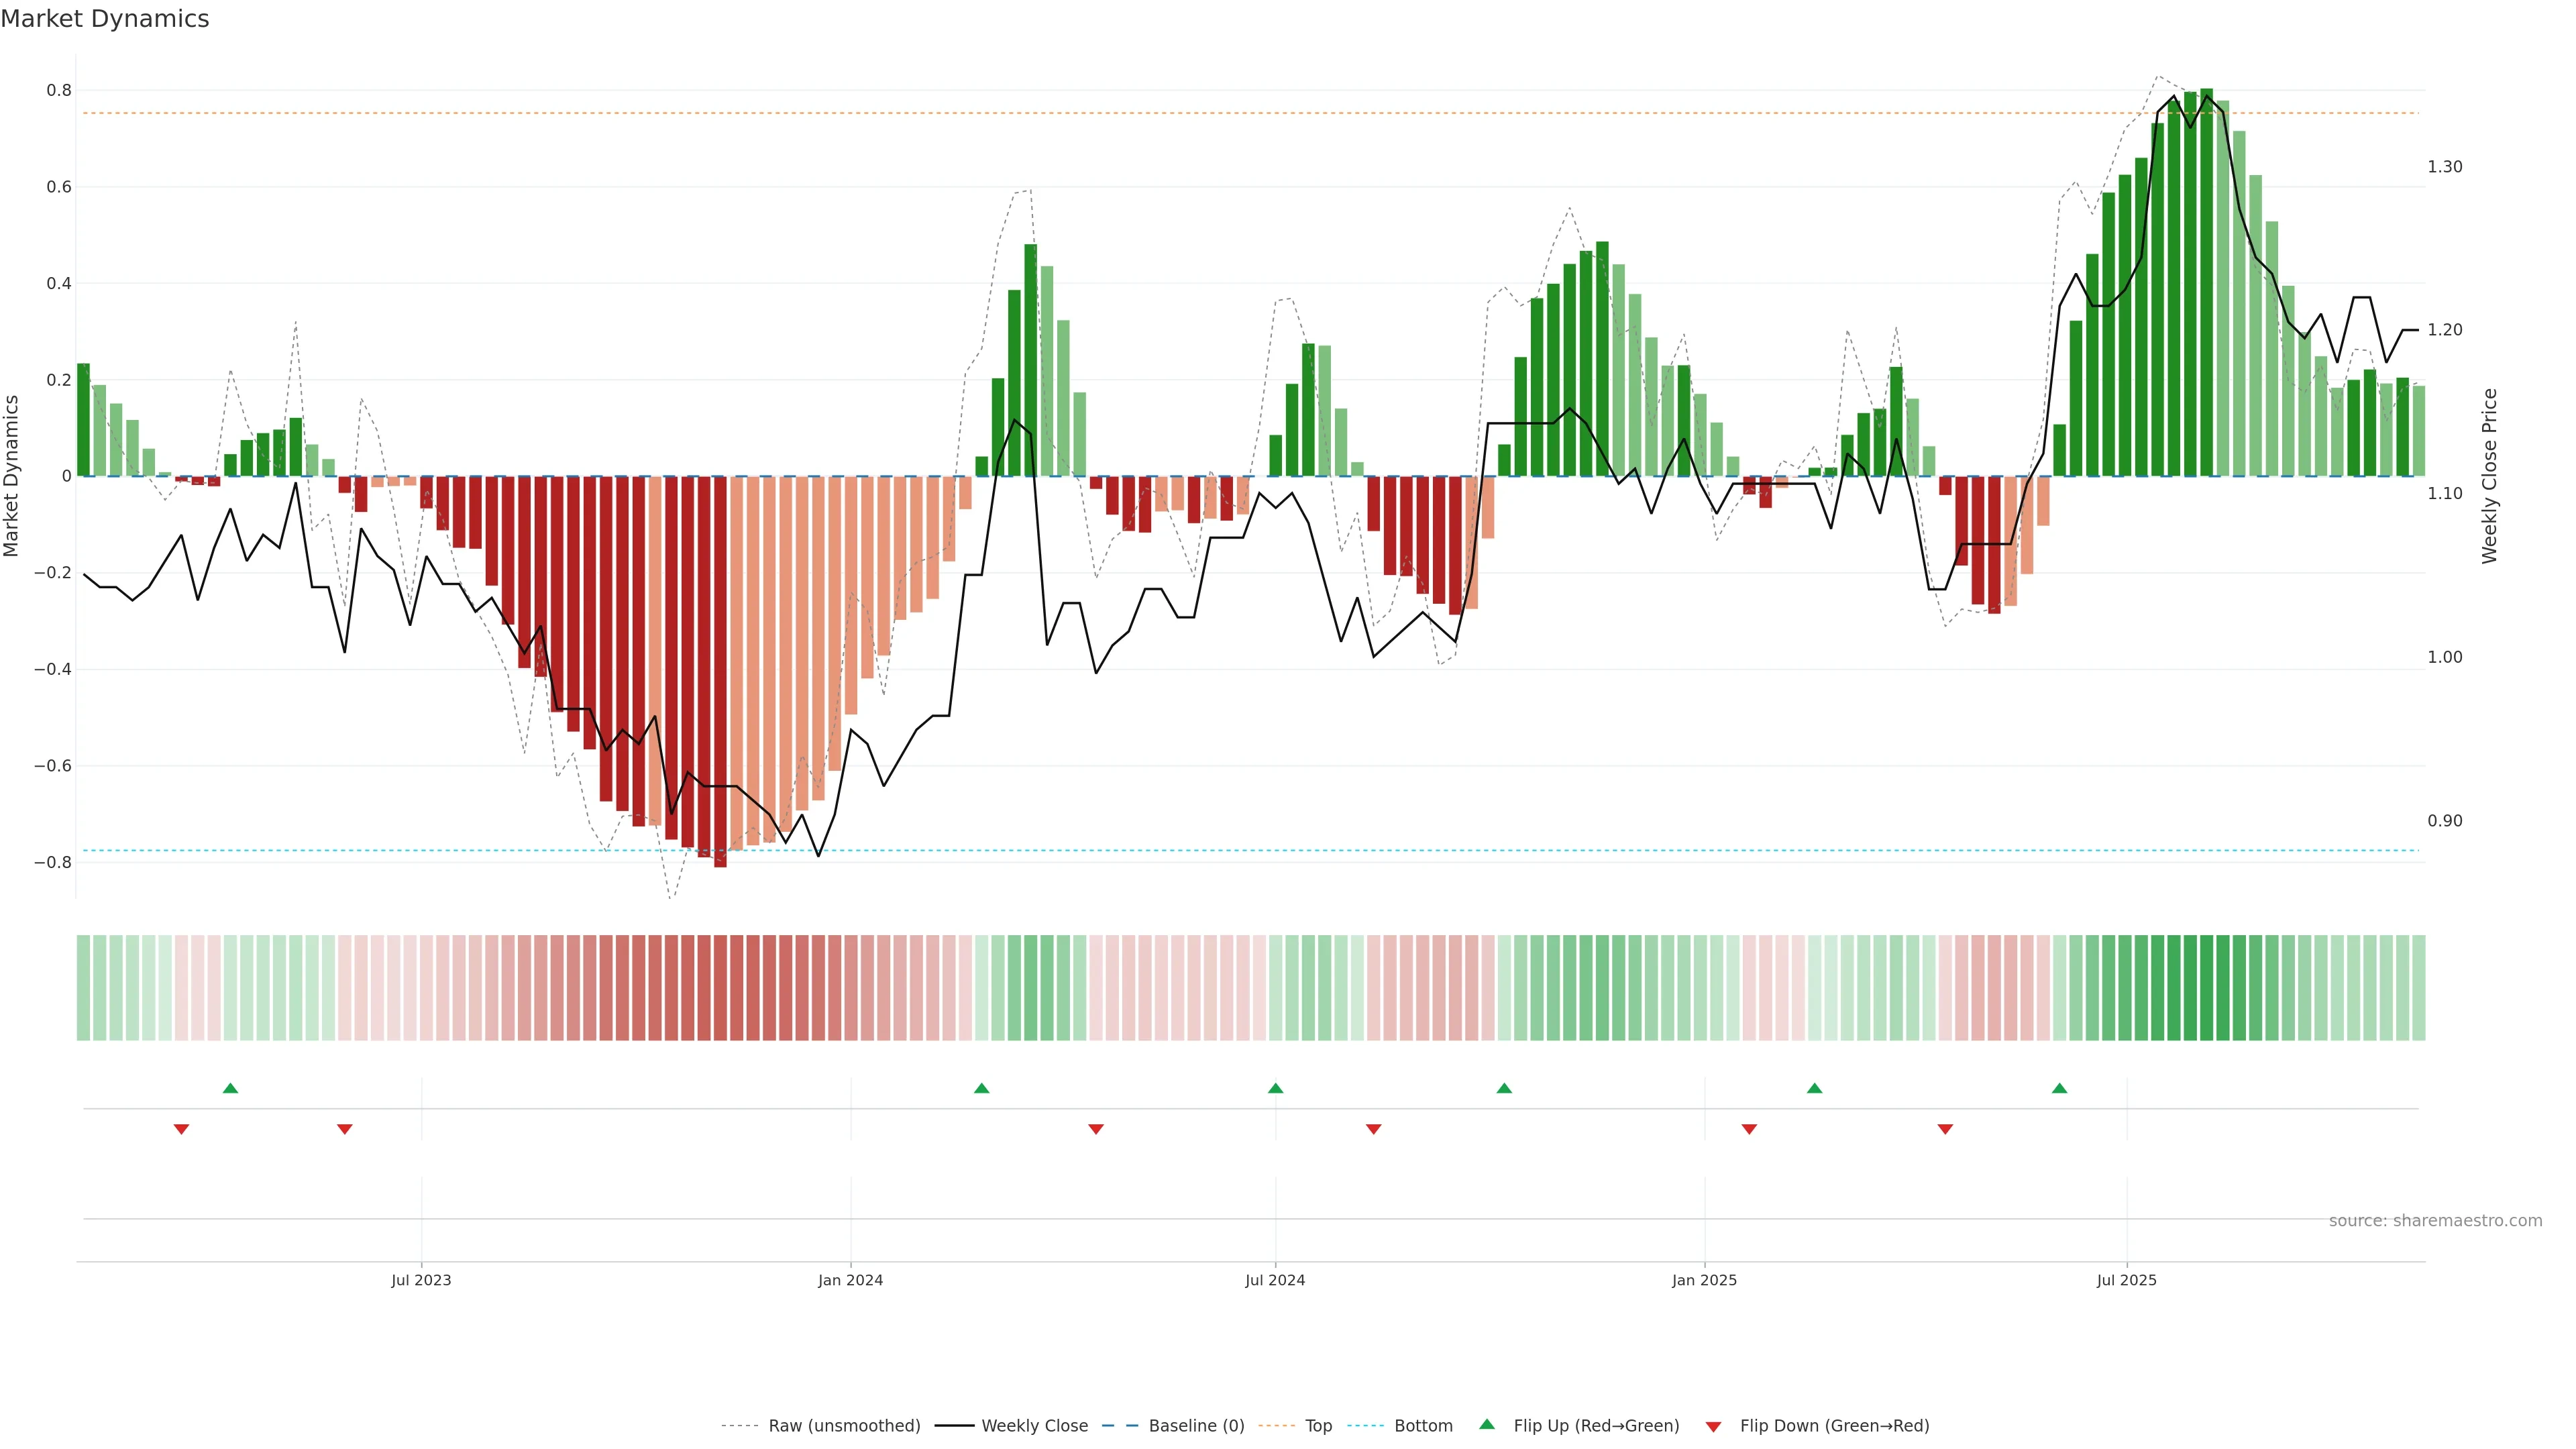Click the green Flip Up triangle in legend

(1487, 1424)
